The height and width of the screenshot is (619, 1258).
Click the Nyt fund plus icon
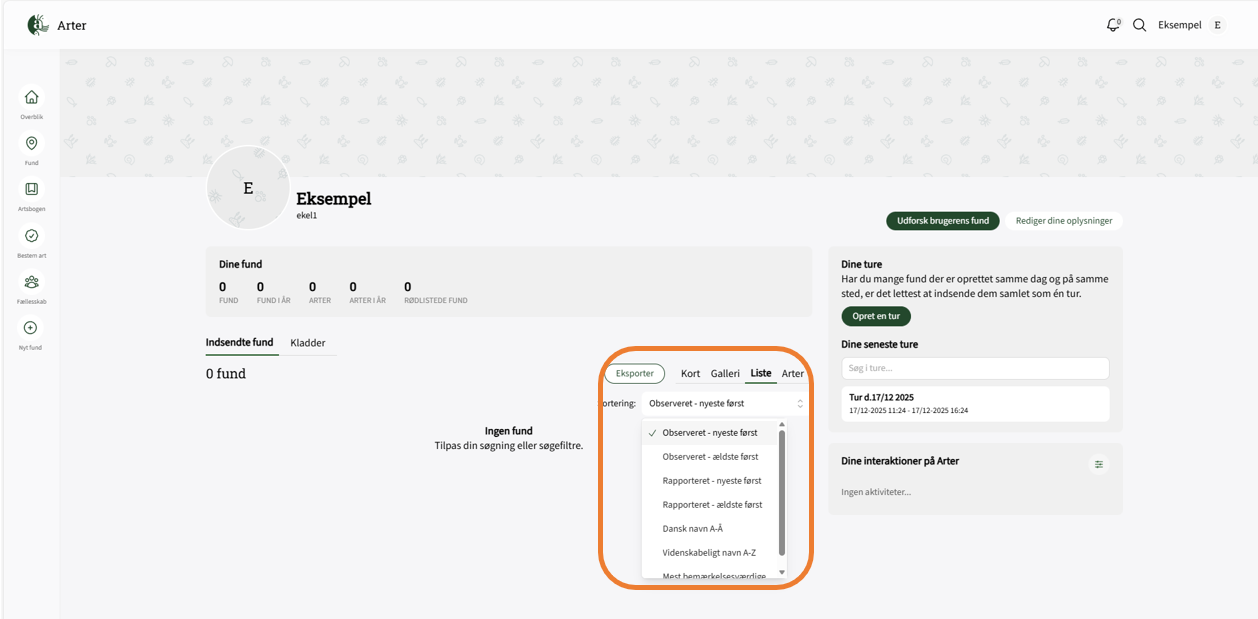[x=31, y=328]
